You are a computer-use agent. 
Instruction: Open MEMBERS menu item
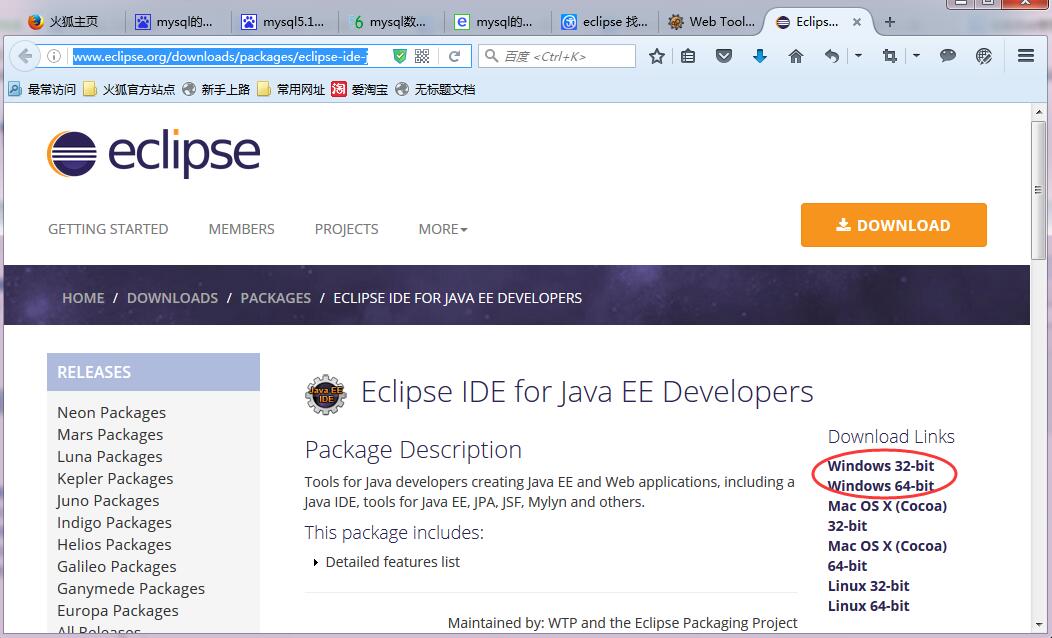[242, 229]
